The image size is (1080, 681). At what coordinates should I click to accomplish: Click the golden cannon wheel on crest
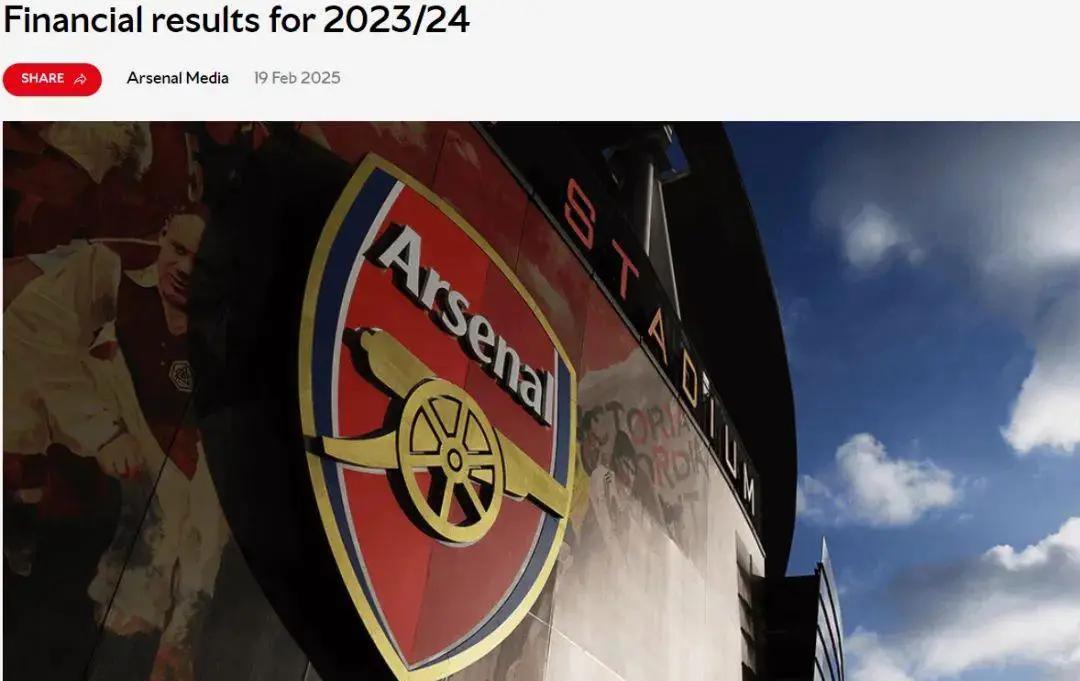(451, 459)
